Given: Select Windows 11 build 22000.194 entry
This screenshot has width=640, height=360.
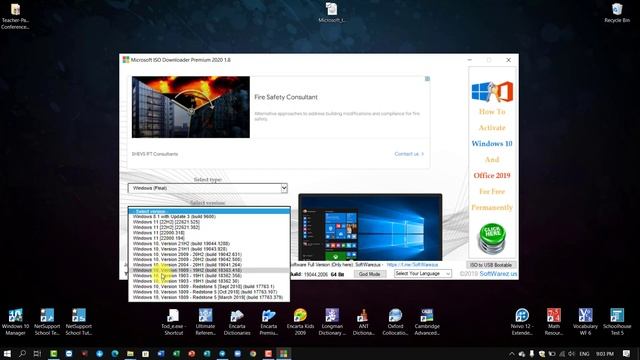Looking at the screenshot, I should coord(209,238).
